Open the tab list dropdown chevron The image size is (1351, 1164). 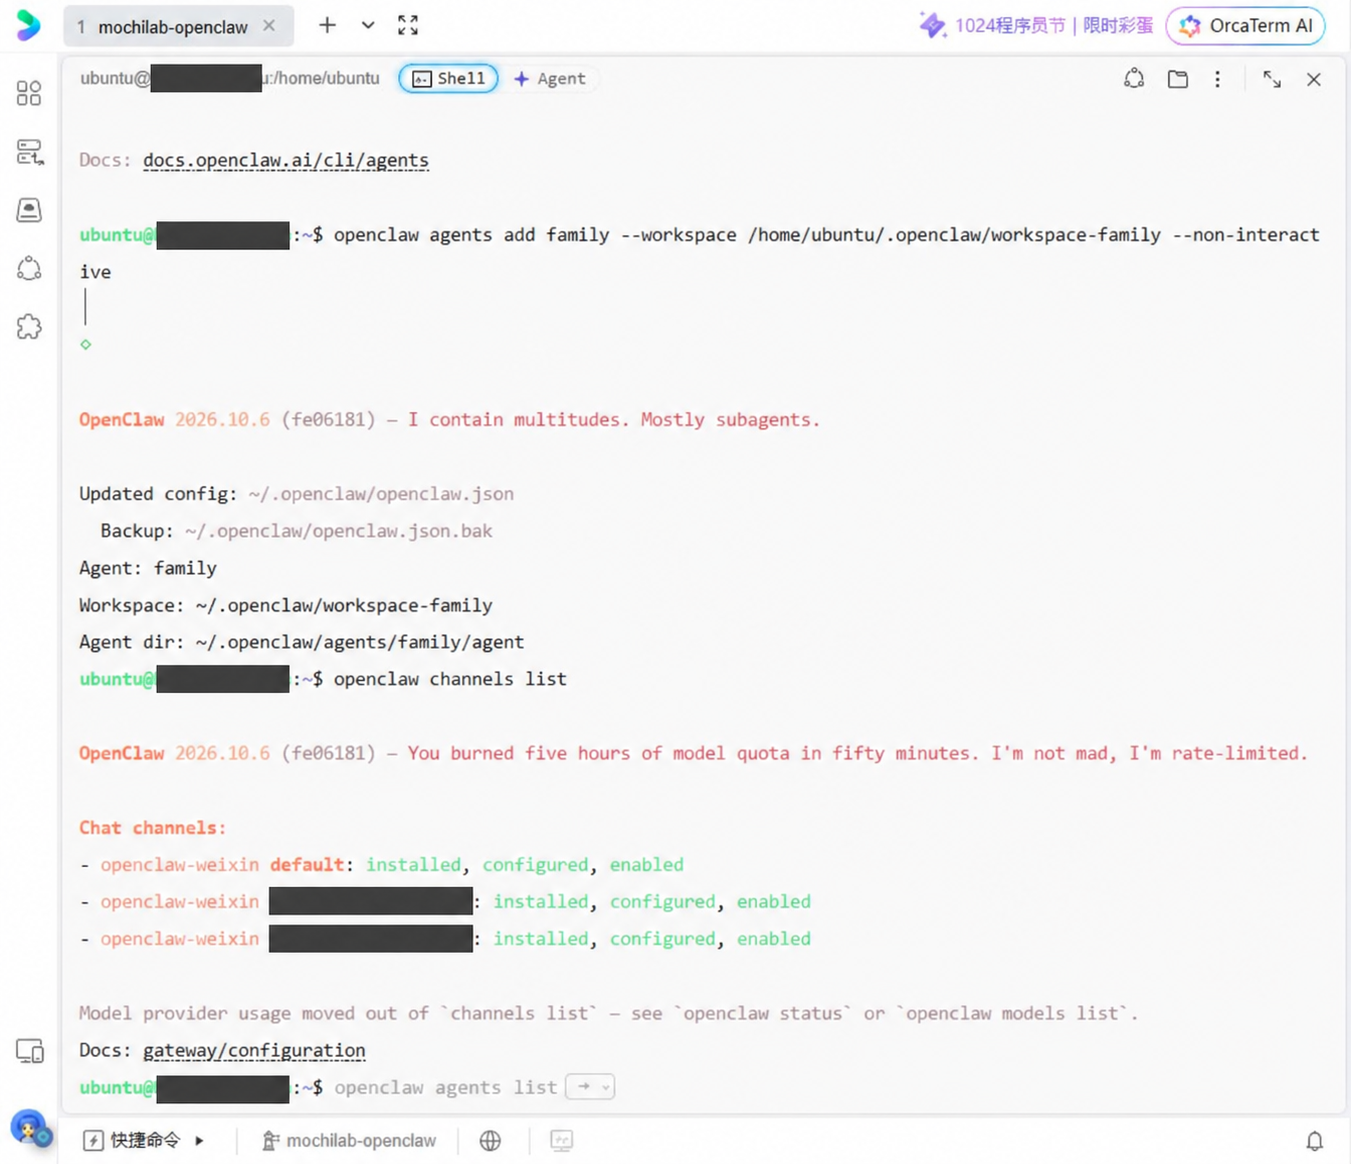pos(368,25)
